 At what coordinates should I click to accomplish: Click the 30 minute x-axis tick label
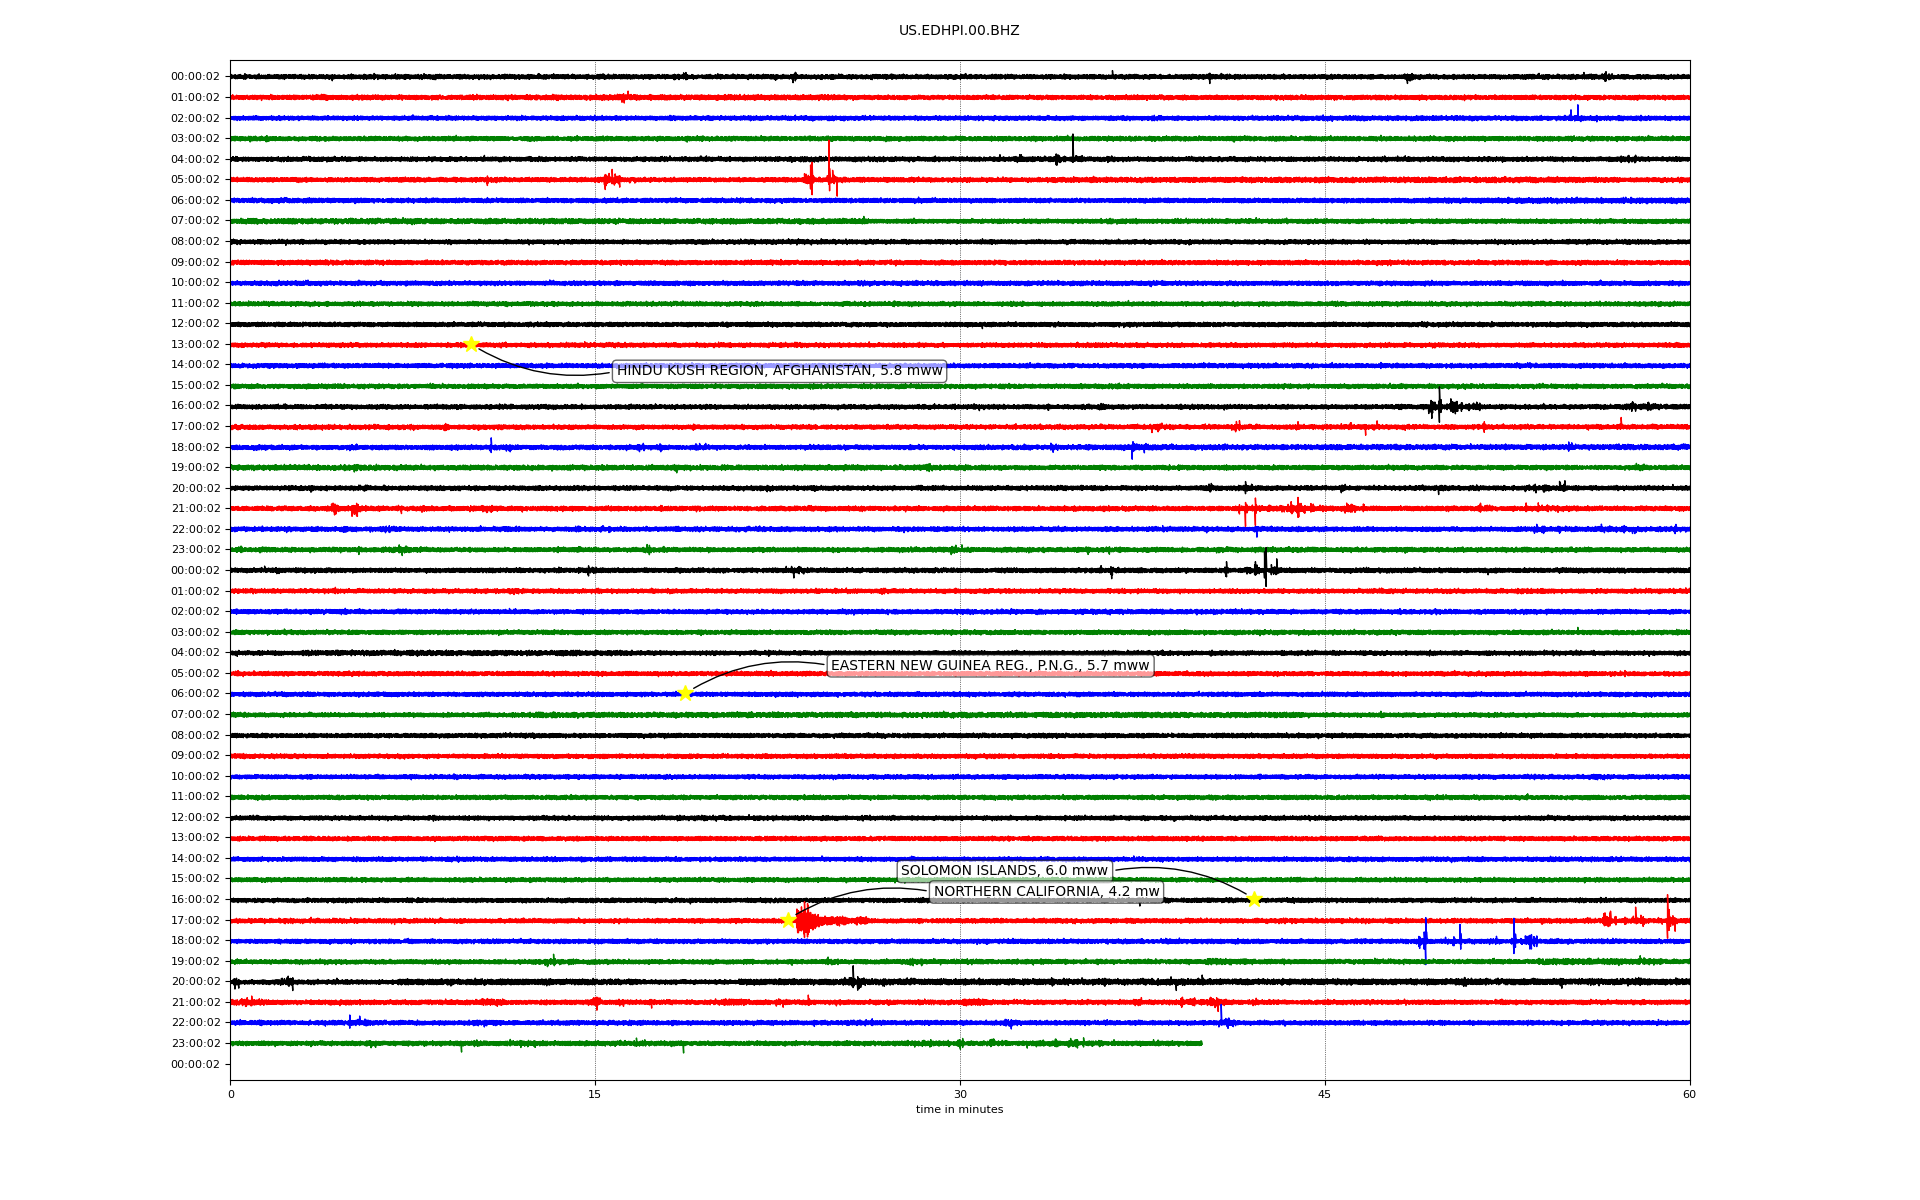pos(960,1094)
